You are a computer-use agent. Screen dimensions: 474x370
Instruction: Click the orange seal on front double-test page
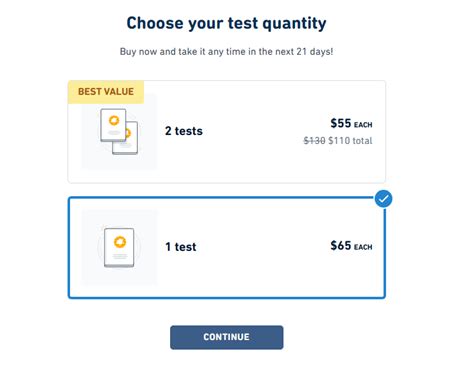114,120
